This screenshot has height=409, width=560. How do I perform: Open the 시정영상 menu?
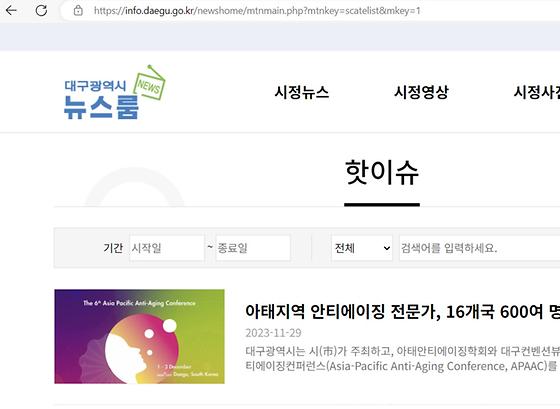coord(421,92)
